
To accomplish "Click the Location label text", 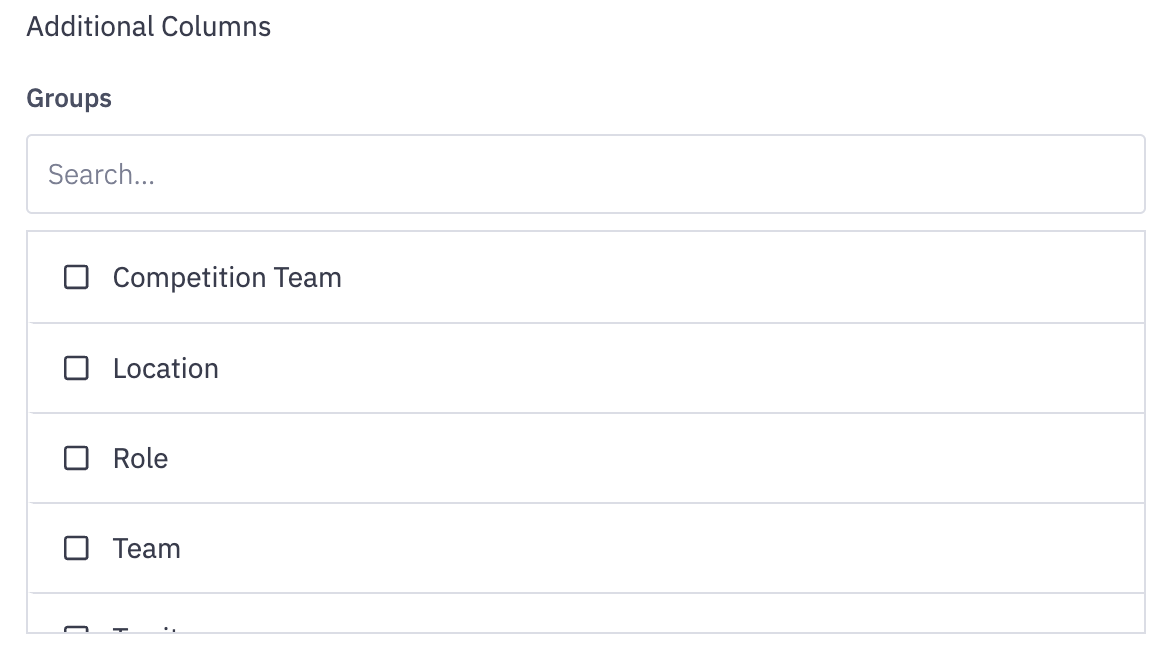I will pyautogui.click(x=166, y=368).
